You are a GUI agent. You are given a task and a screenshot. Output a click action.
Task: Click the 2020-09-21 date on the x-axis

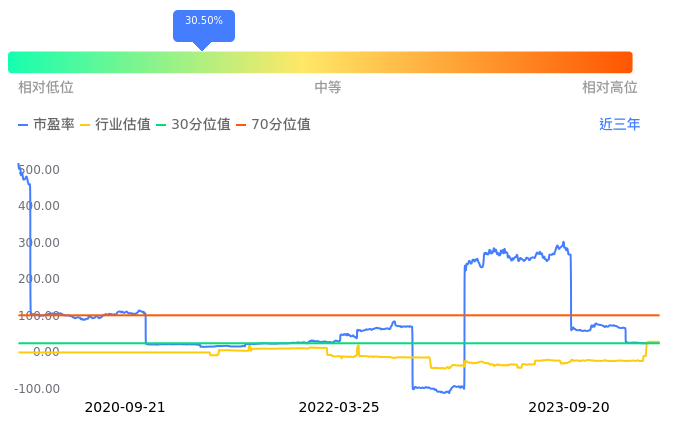pyautogui.click(x=125, y=407)
